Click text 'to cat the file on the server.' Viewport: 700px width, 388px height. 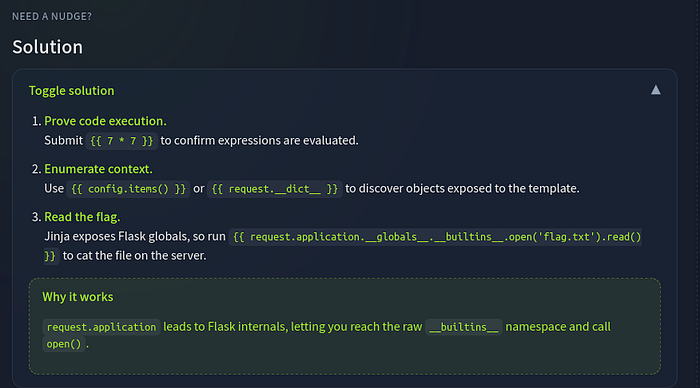(134, 255)
